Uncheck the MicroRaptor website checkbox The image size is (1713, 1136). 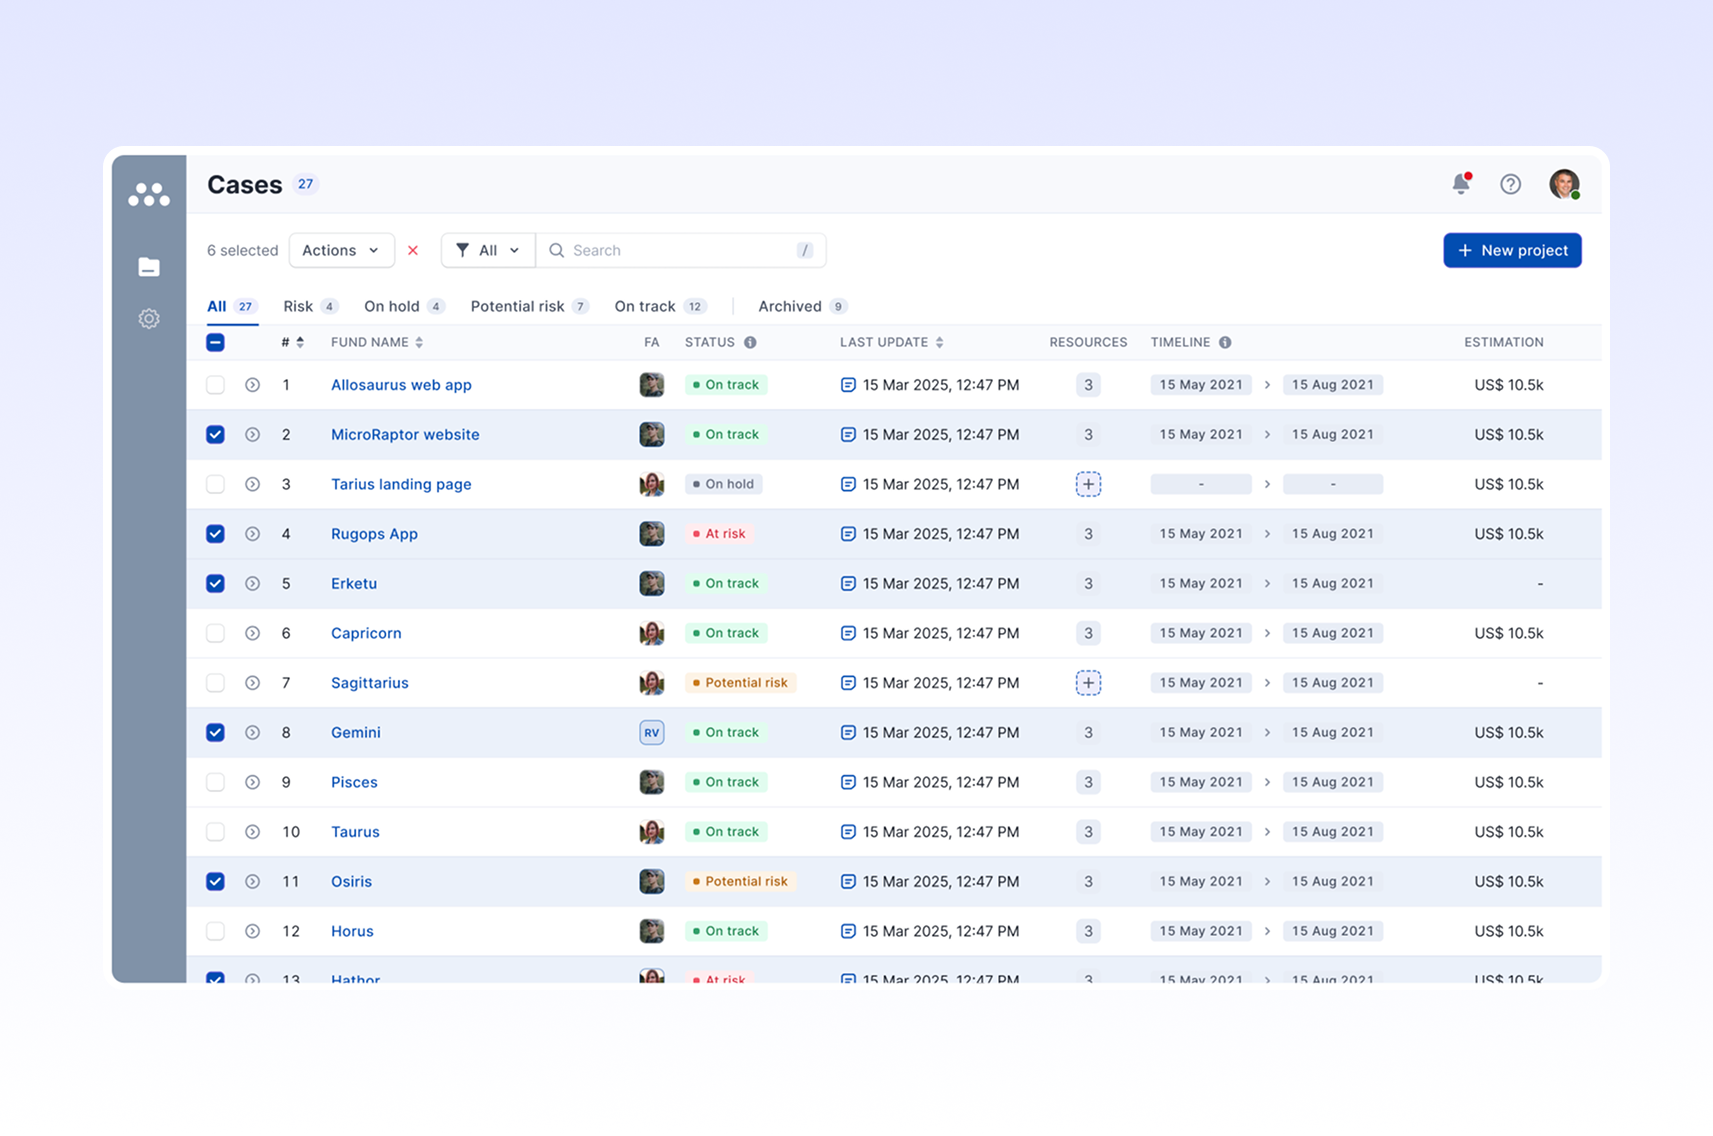pyautogui.click(x=215, y=435)
